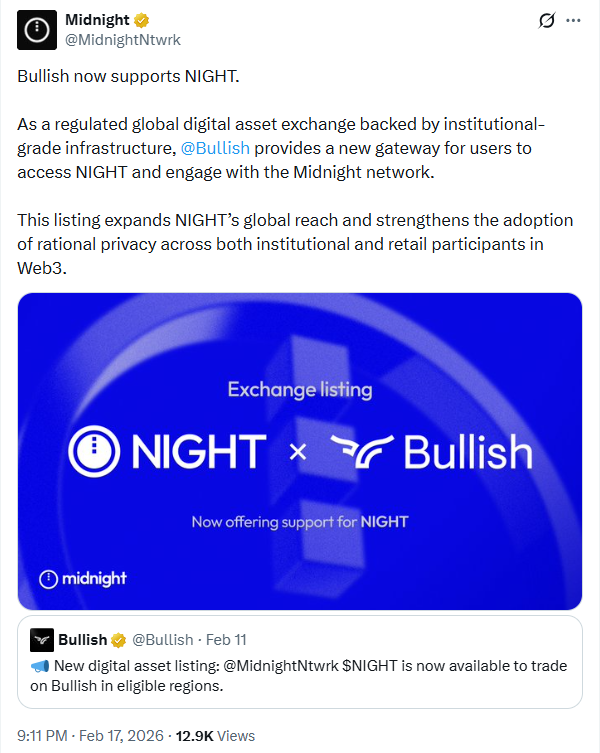Click the verified badge in the quoted Bullish post
The image size is (600, 753).
[x=117, y=639]
